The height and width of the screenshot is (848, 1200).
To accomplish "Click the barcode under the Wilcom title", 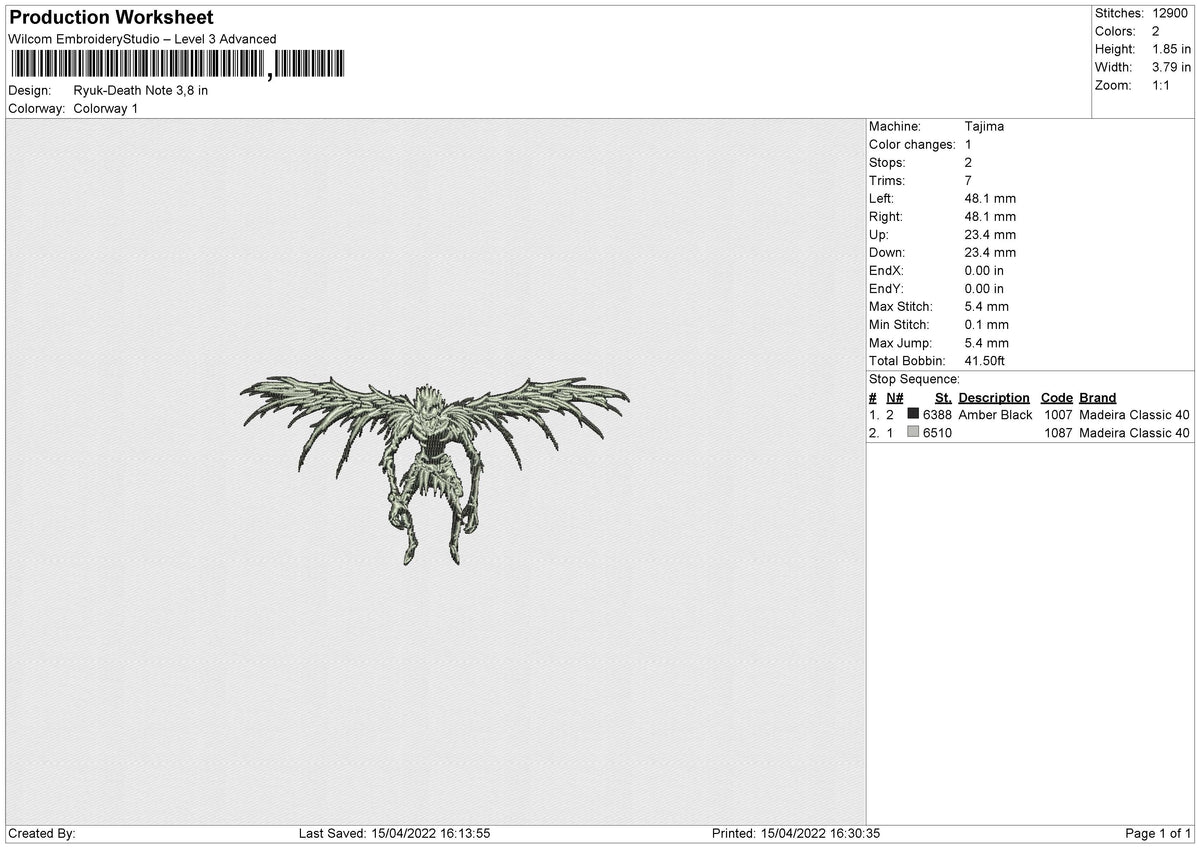I will pos(177,65).
